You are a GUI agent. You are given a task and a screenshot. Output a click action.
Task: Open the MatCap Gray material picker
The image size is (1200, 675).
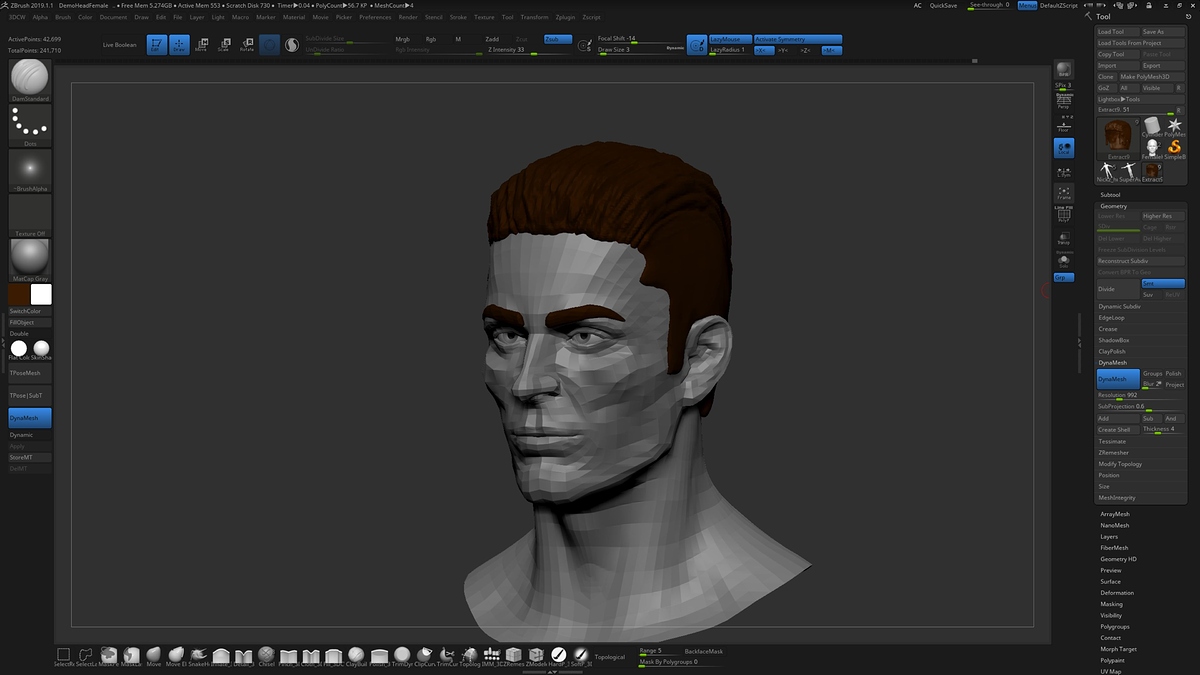[x=30, y=256]
